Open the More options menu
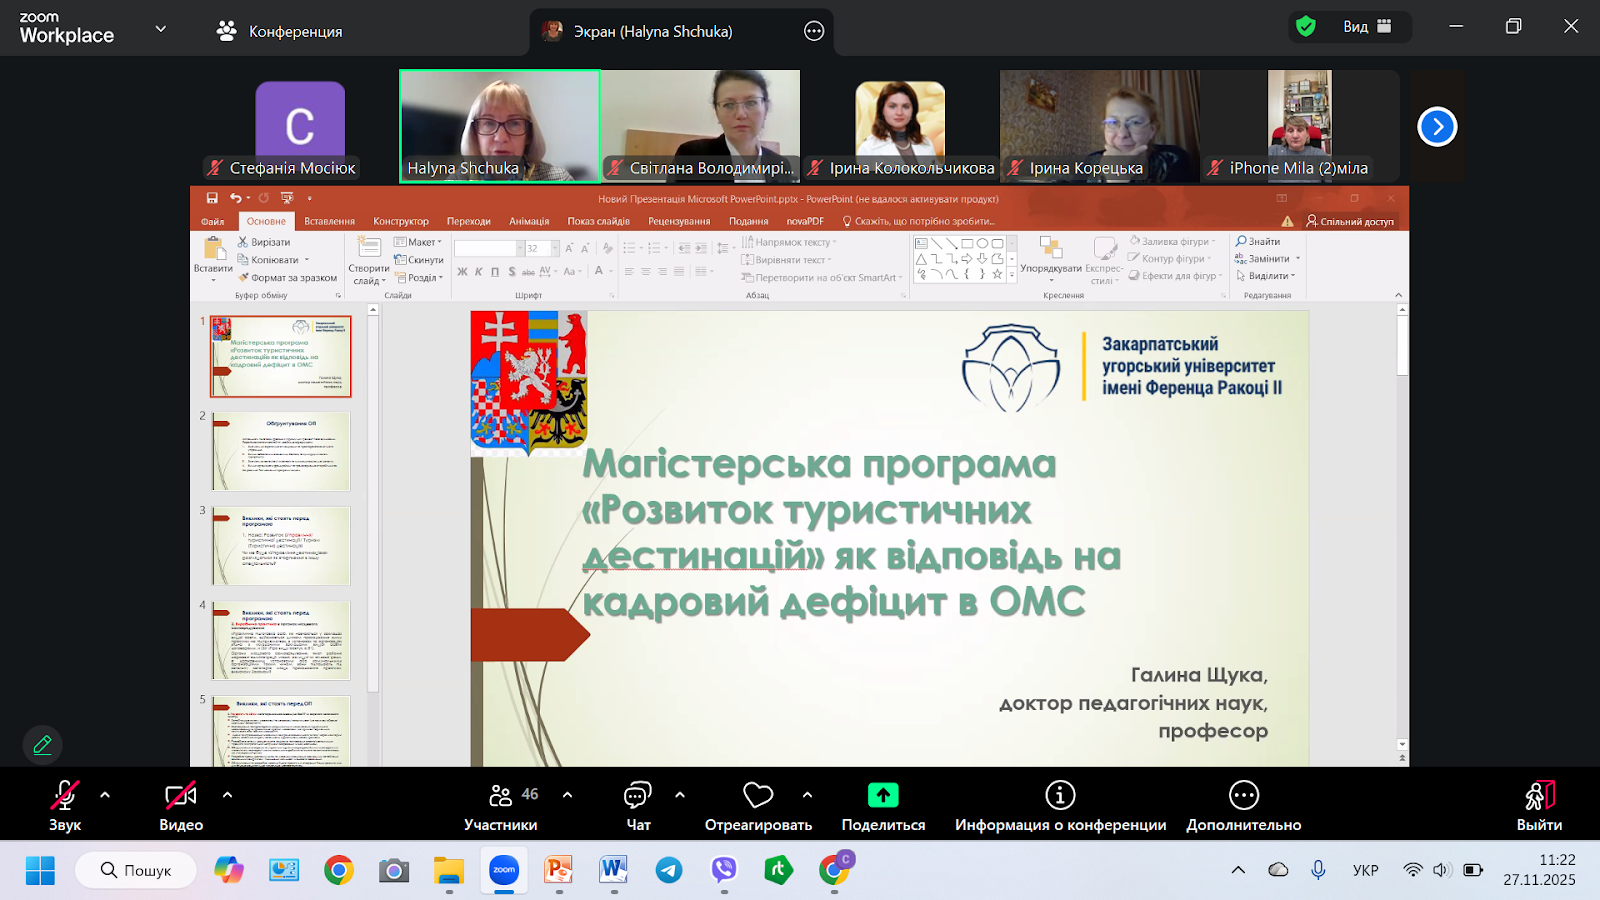The image size is (1600, 900). [1243, 805]
